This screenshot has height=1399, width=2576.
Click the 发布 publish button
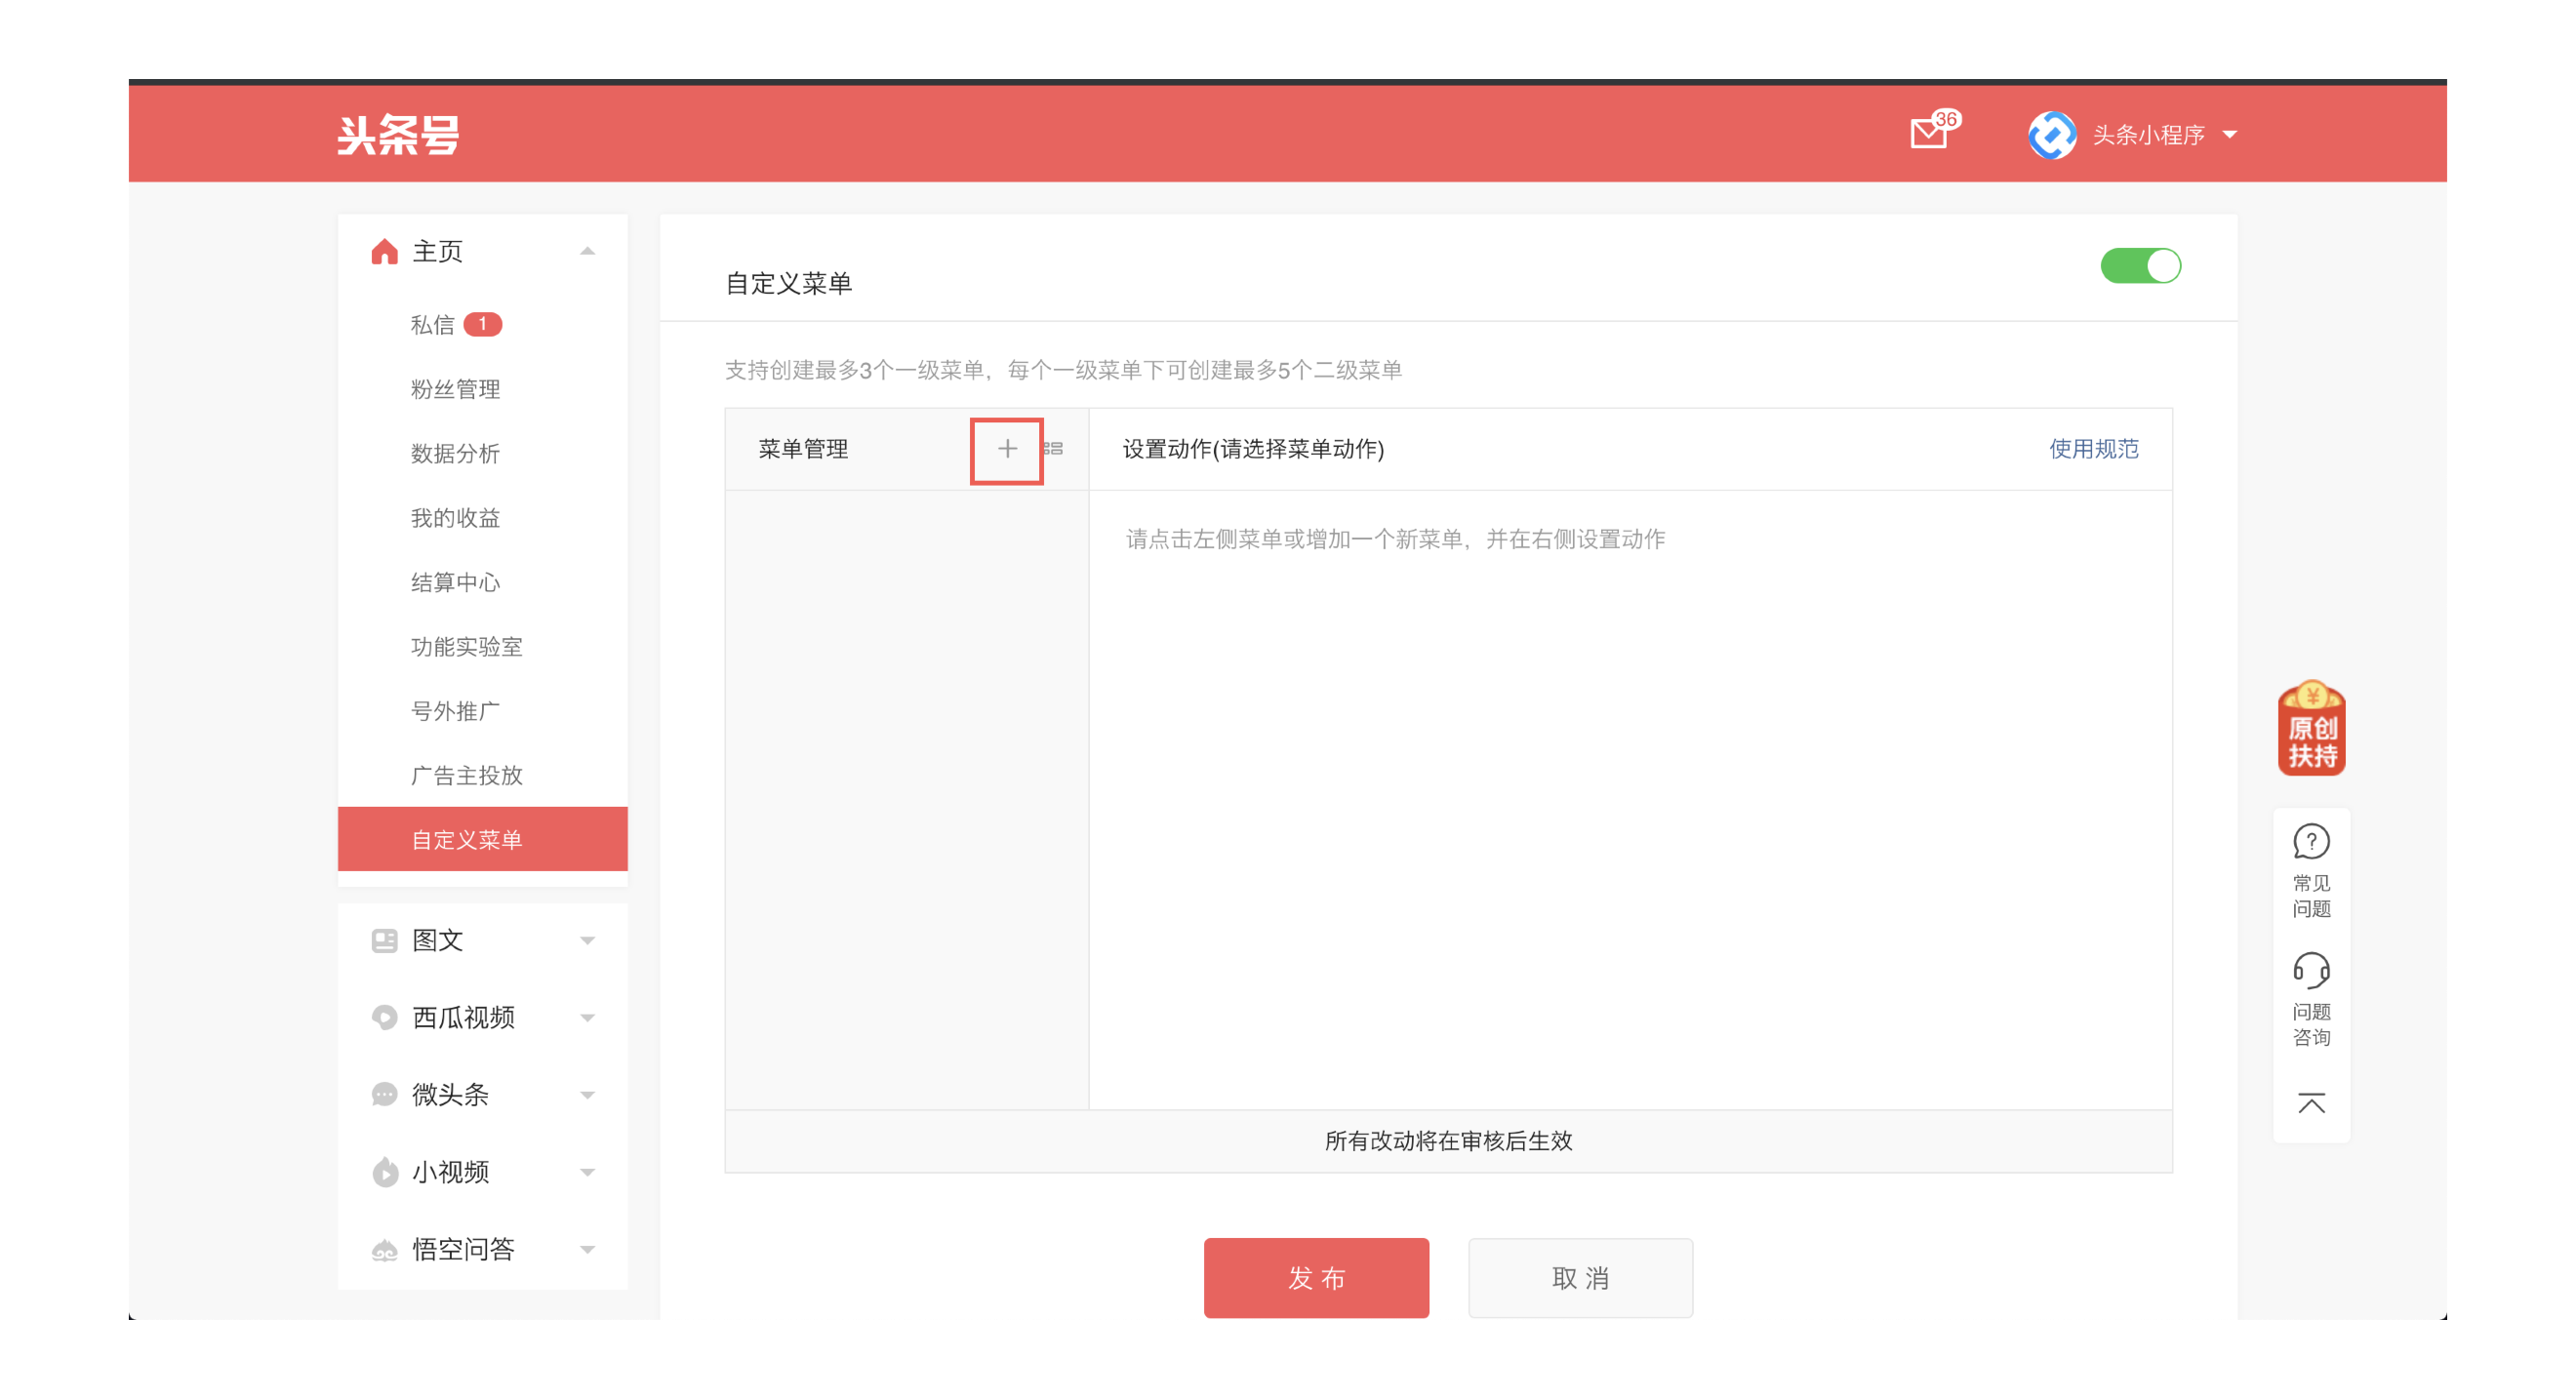(x=1316, y=1277)
